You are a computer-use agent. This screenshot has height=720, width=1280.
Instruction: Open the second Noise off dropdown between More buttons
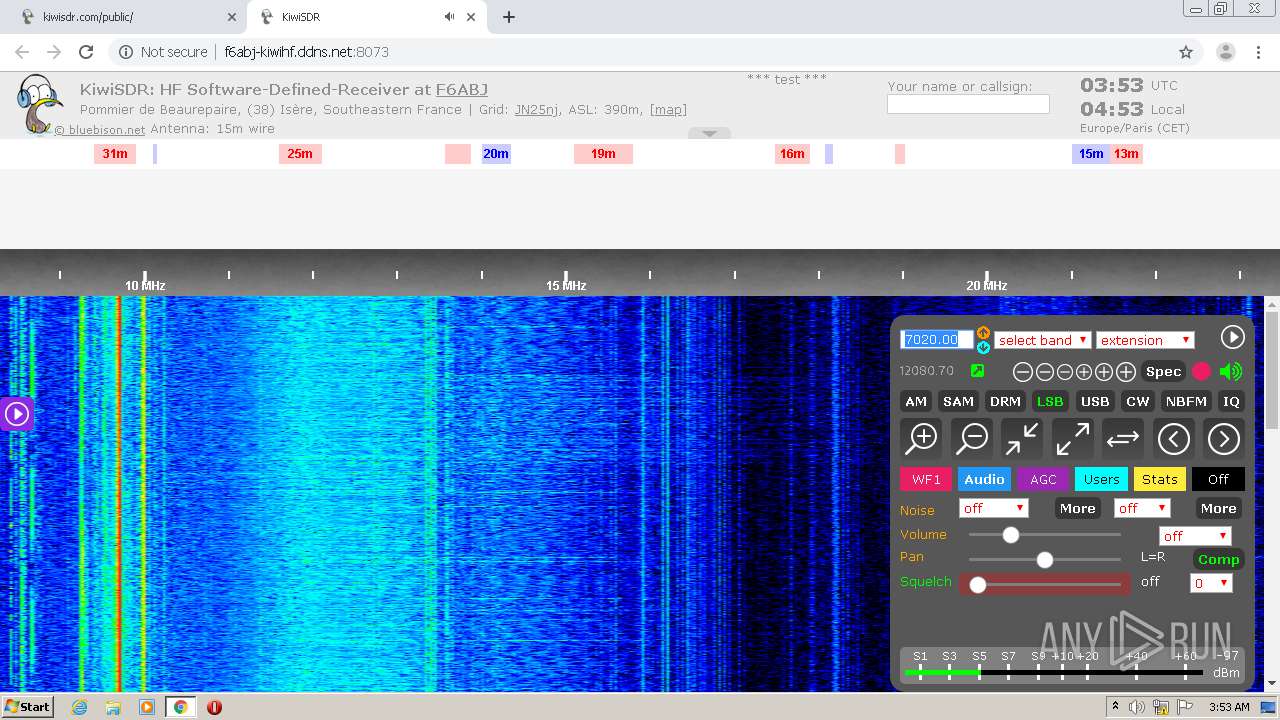(1141, 508)
